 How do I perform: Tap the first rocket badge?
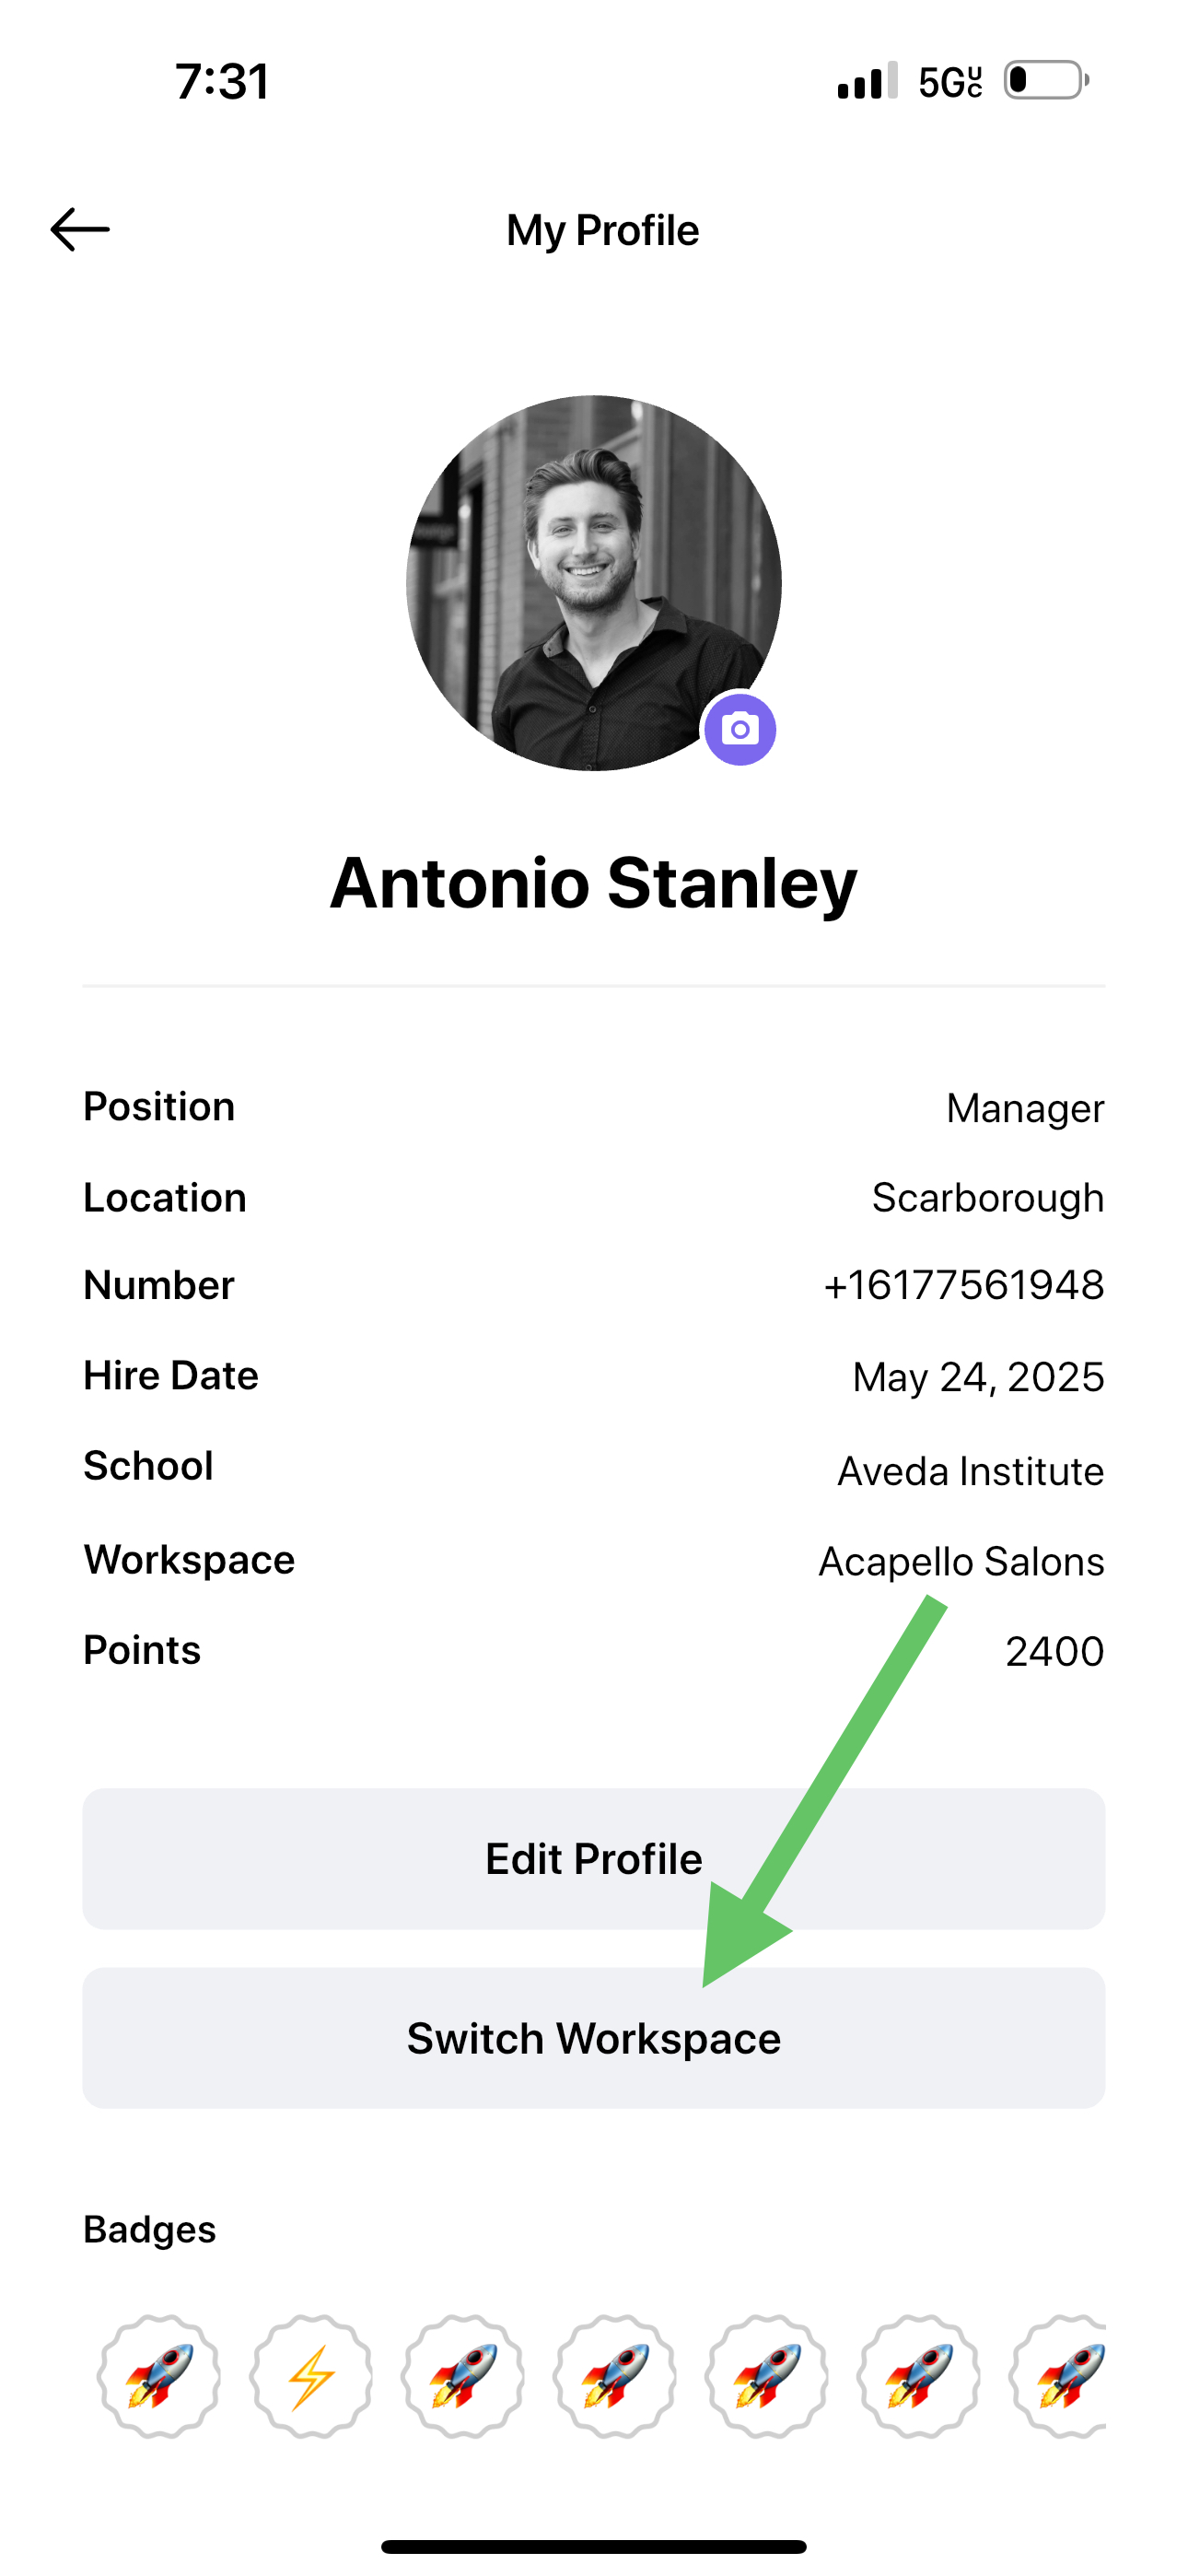tap(159, 2376)
